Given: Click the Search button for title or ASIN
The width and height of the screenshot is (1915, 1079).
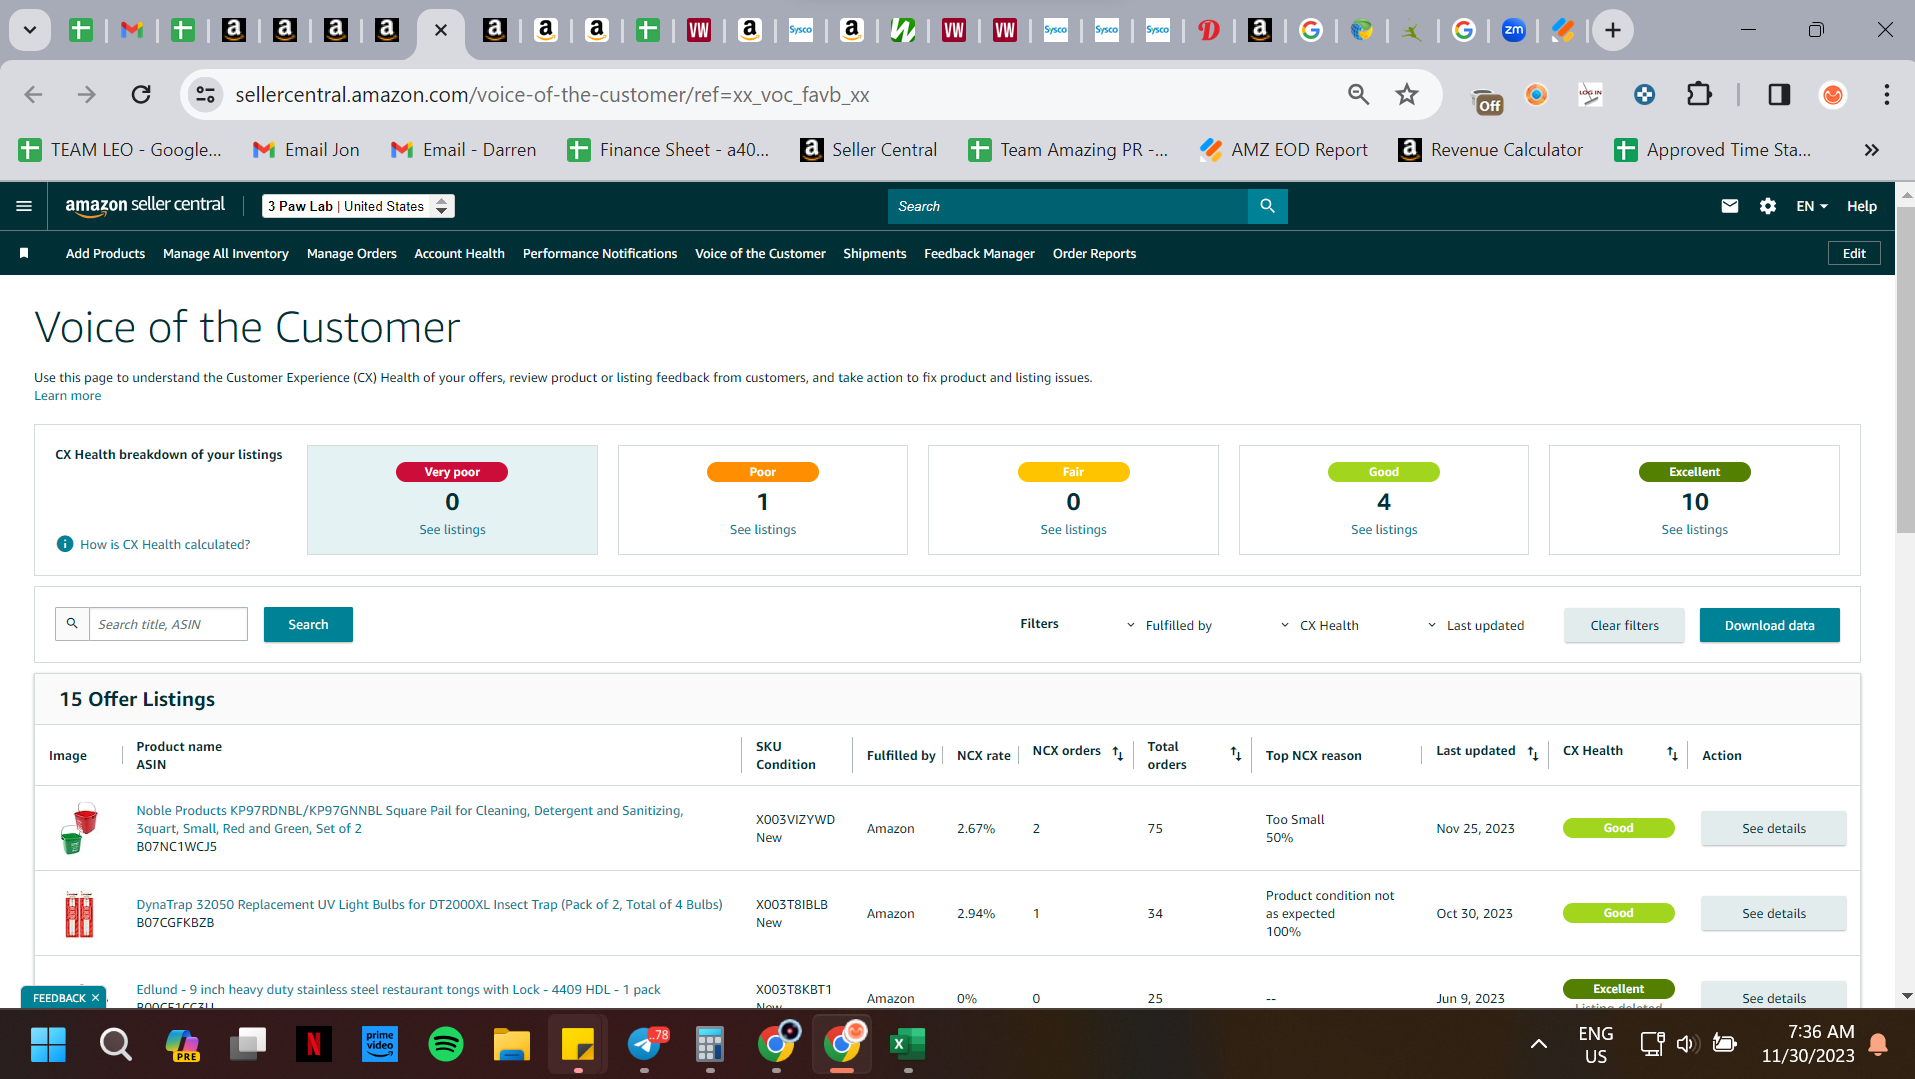Looking at the screenshot, I should pos(308,624).
